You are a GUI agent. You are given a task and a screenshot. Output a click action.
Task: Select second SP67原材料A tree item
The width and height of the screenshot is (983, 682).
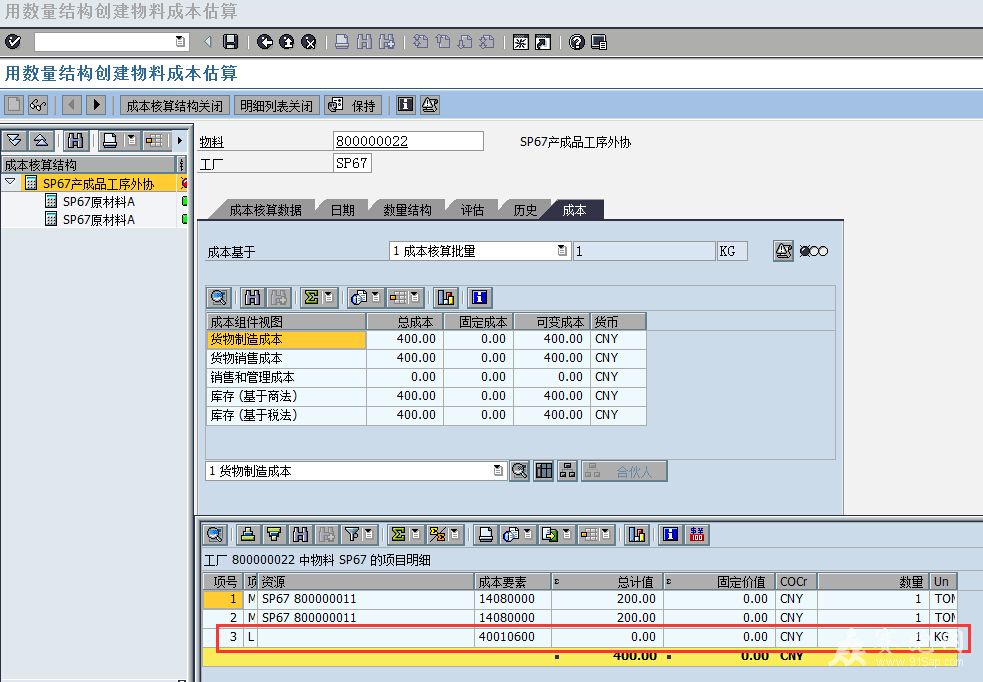pyautogui.click(x=98, y=220)
